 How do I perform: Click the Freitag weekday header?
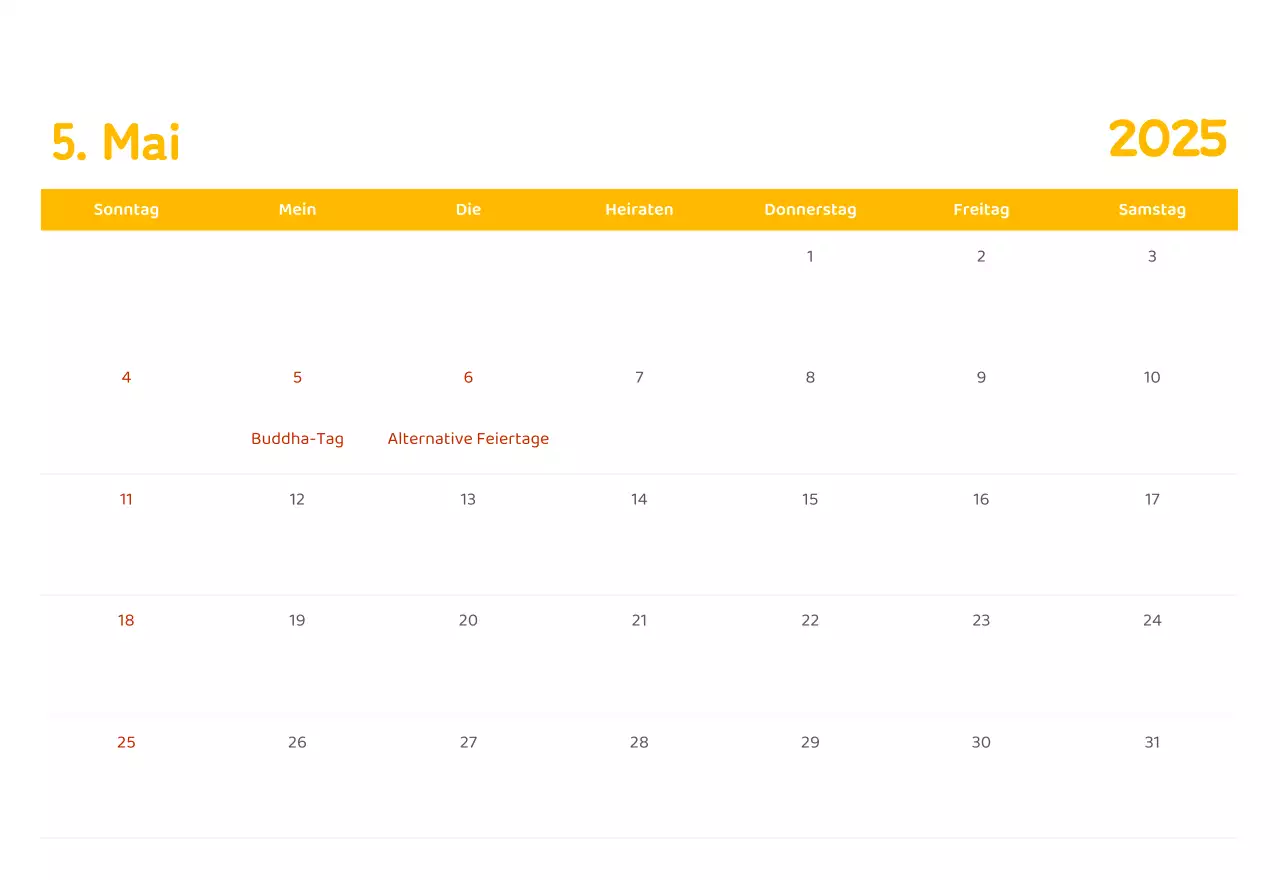click(981, 209)
